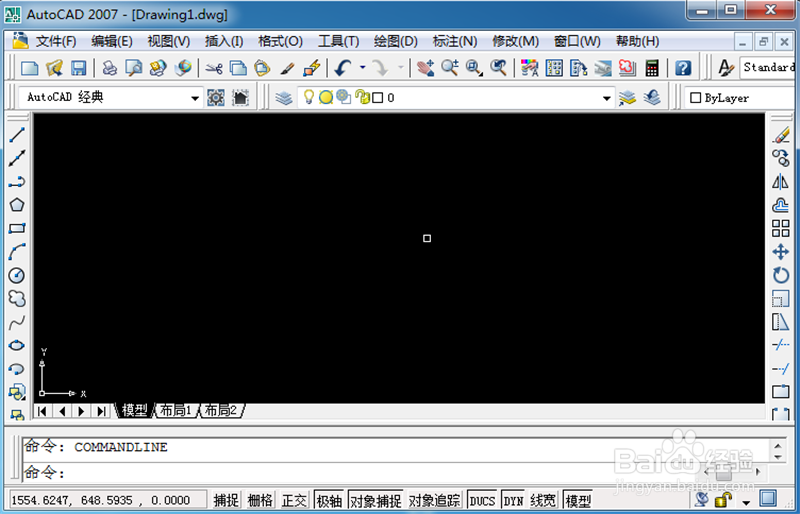Image resolution: width=800 pixels, height=514 pixels.
Task: Open the 文件(F) menu
Action: tap(56, 41)
